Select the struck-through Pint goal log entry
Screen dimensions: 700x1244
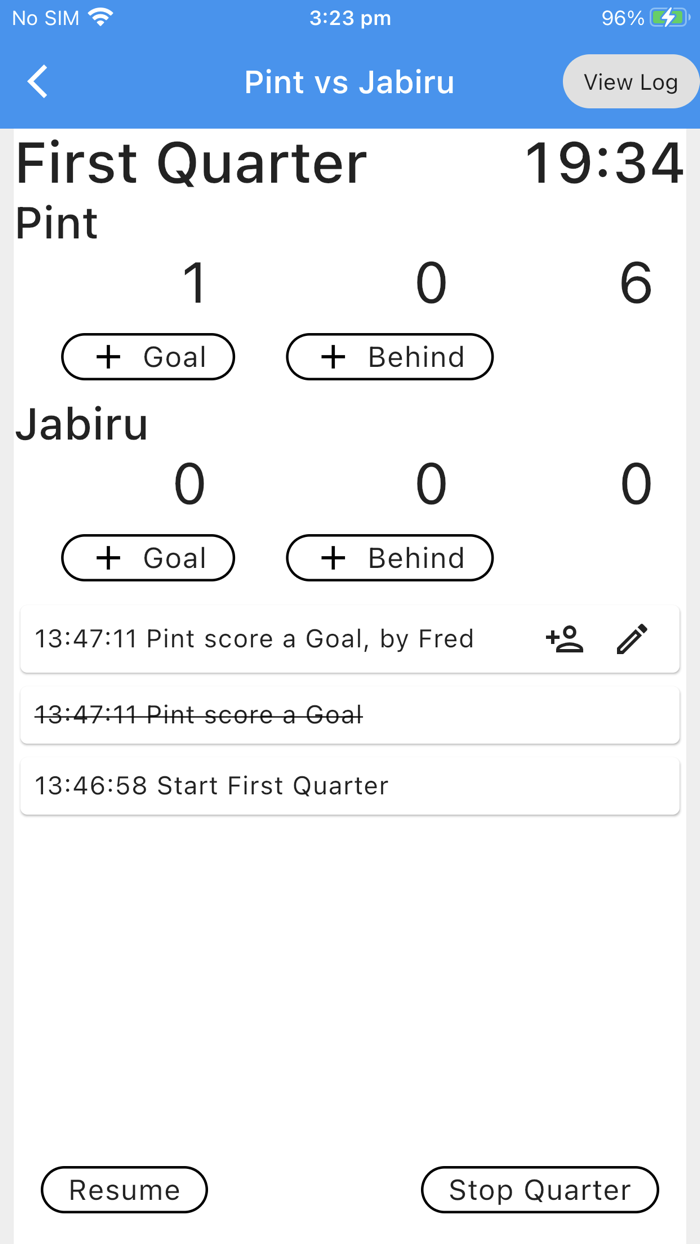(x=350, y=714)
